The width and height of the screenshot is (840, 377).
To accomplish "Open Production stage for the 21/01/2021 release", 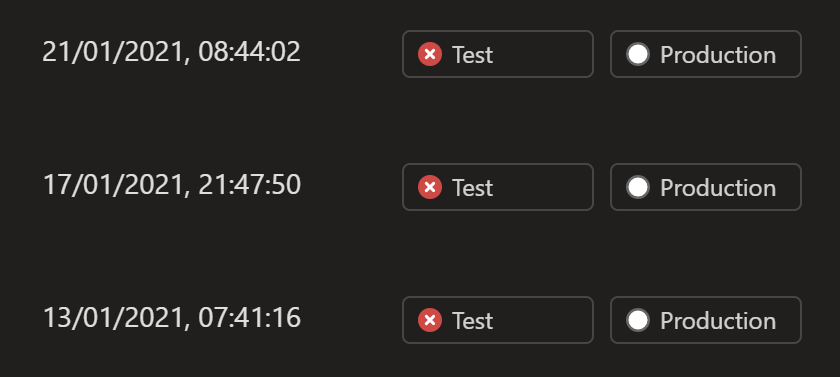I will click(706, 54).
